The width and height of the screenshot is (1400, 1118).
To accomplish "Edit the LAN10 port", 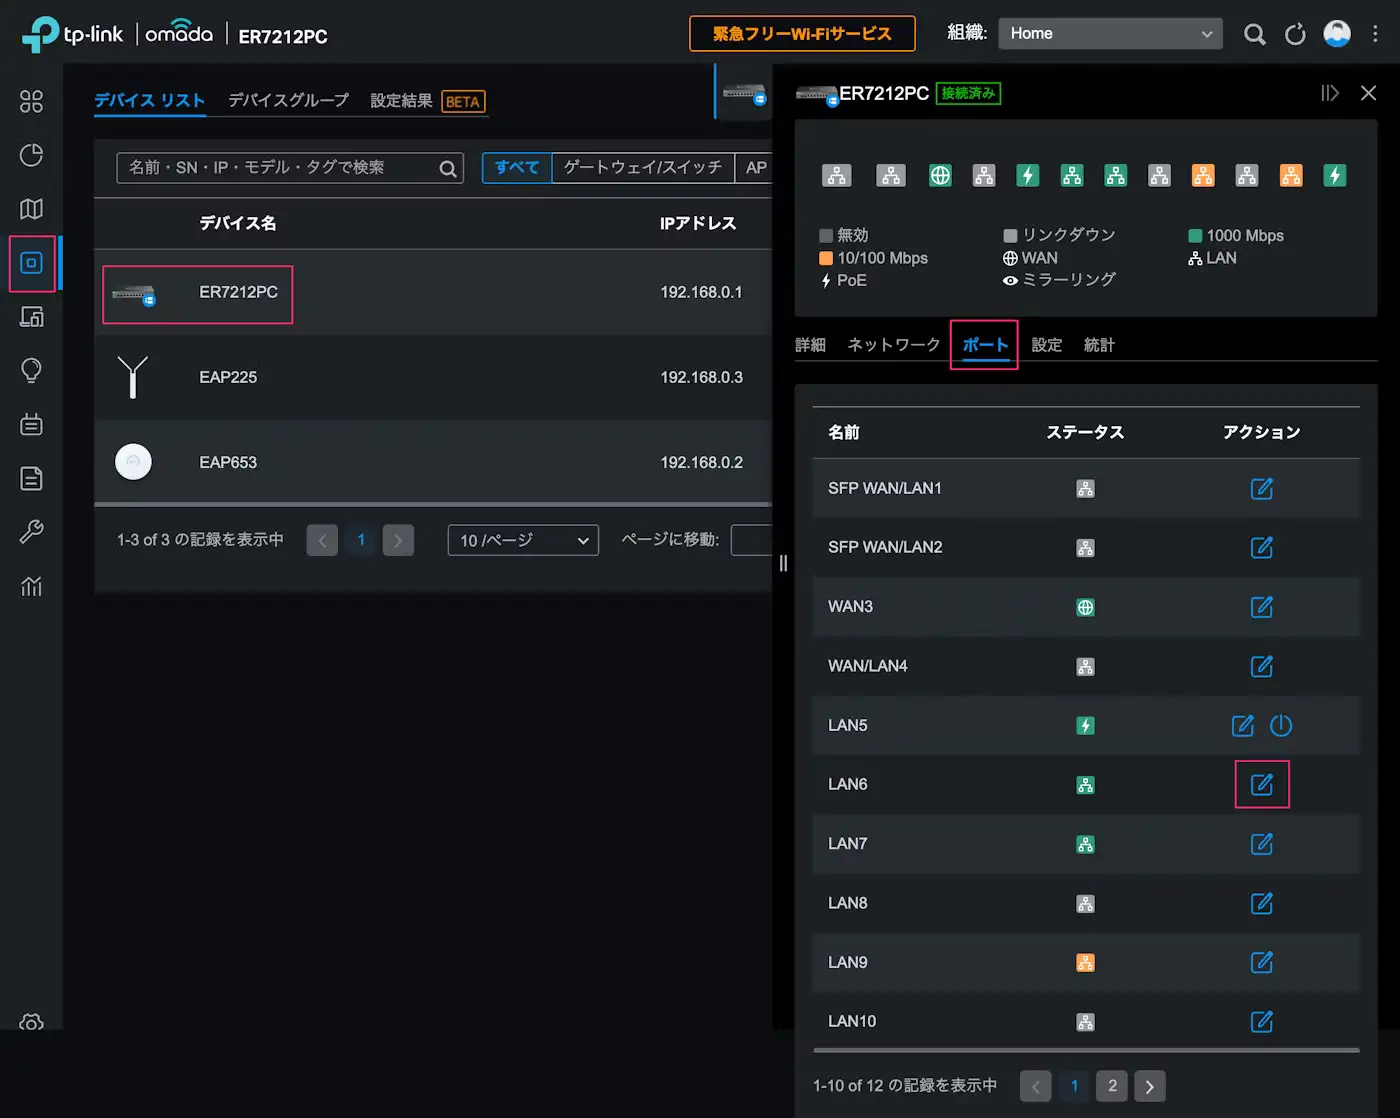I will coord(1262,1021).
